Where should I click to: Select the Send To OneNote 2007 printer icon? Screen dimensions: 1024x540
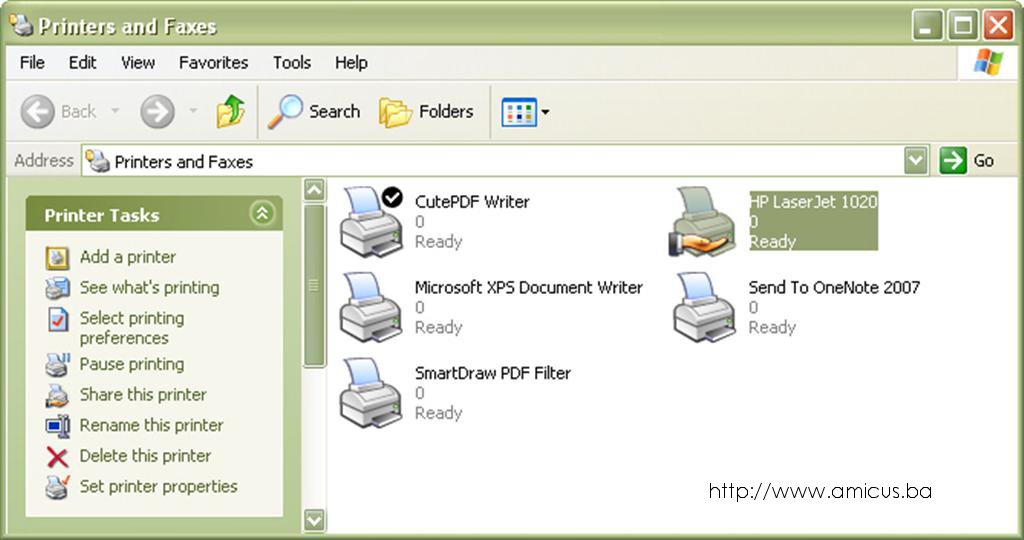pos(705,308)
